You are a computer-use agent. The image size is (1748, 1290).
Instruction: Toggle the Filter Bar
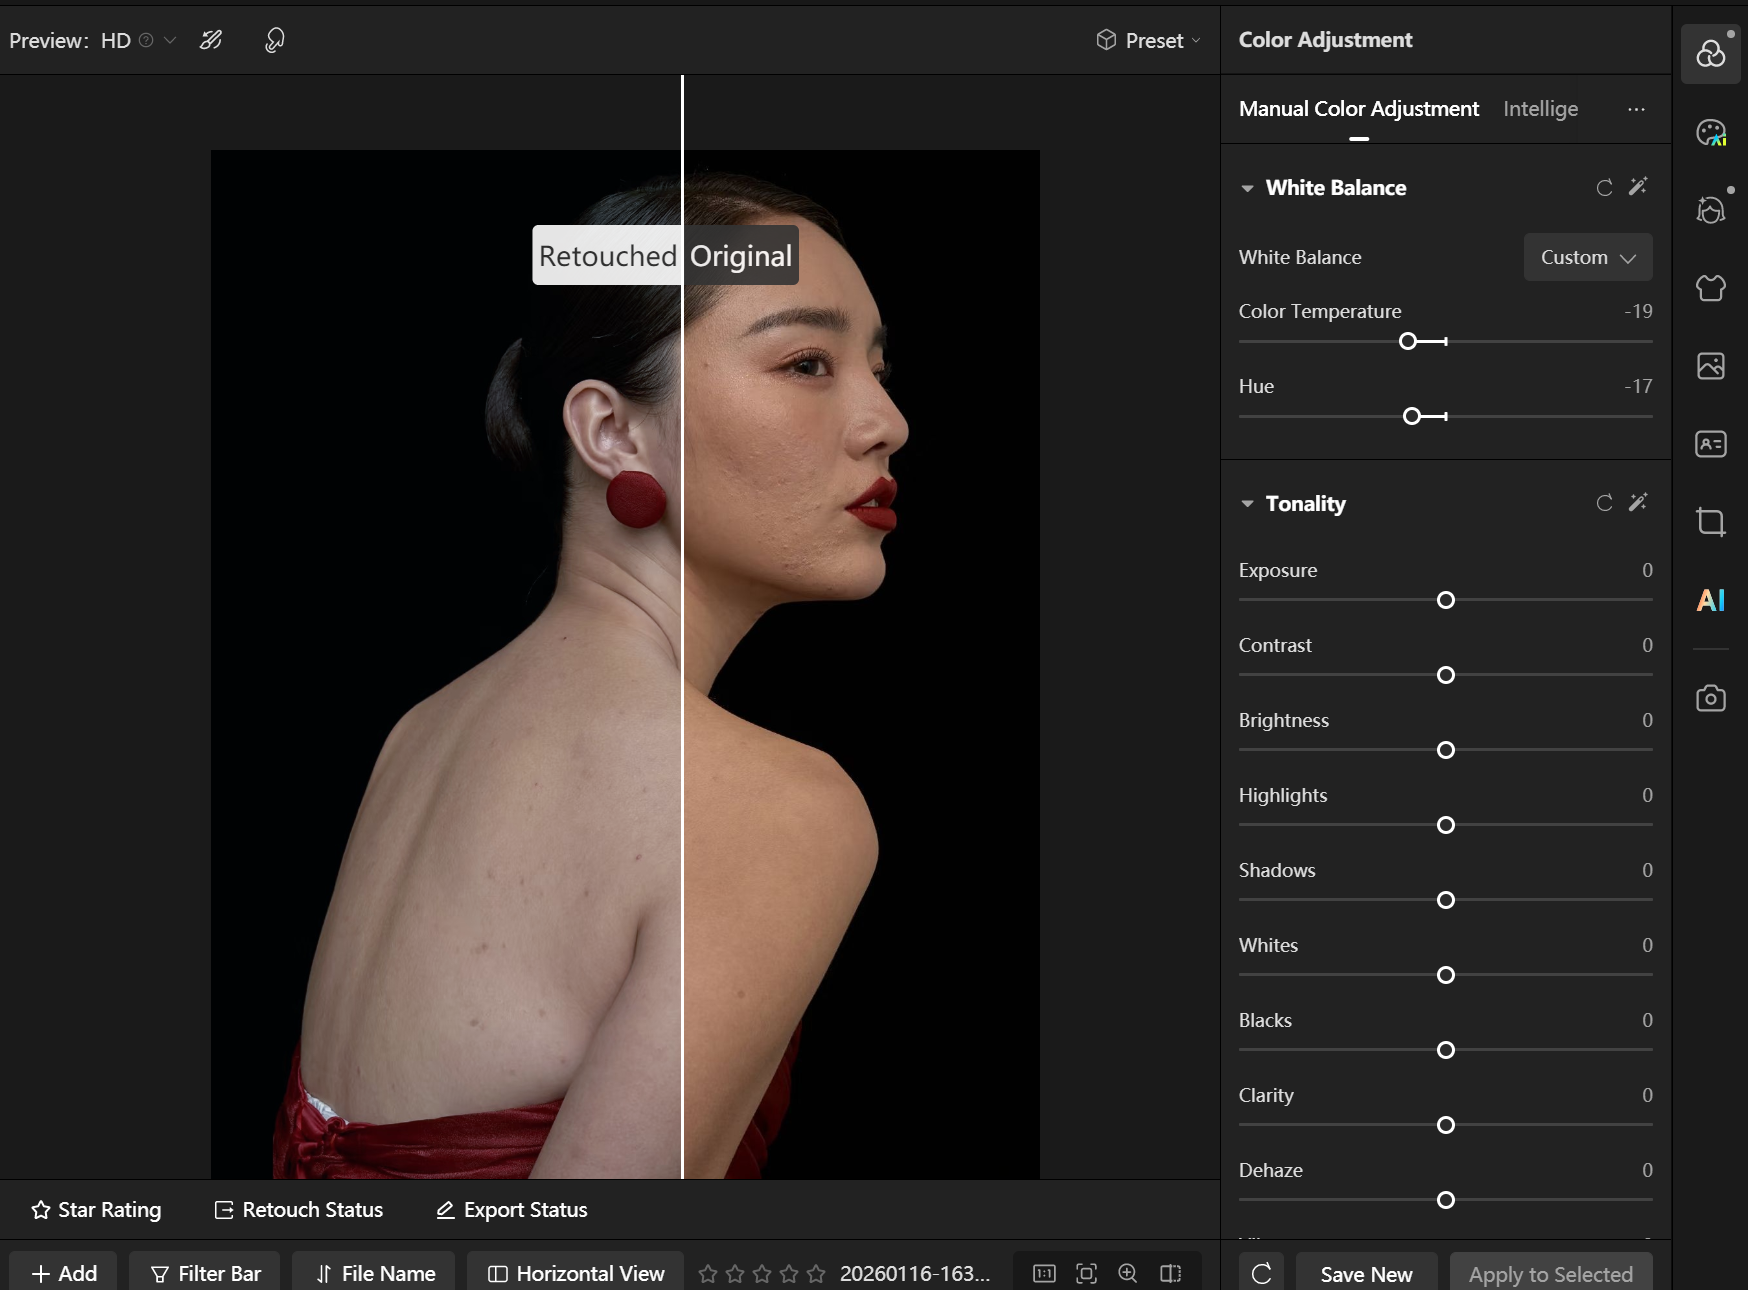(x=205, y=1273)
